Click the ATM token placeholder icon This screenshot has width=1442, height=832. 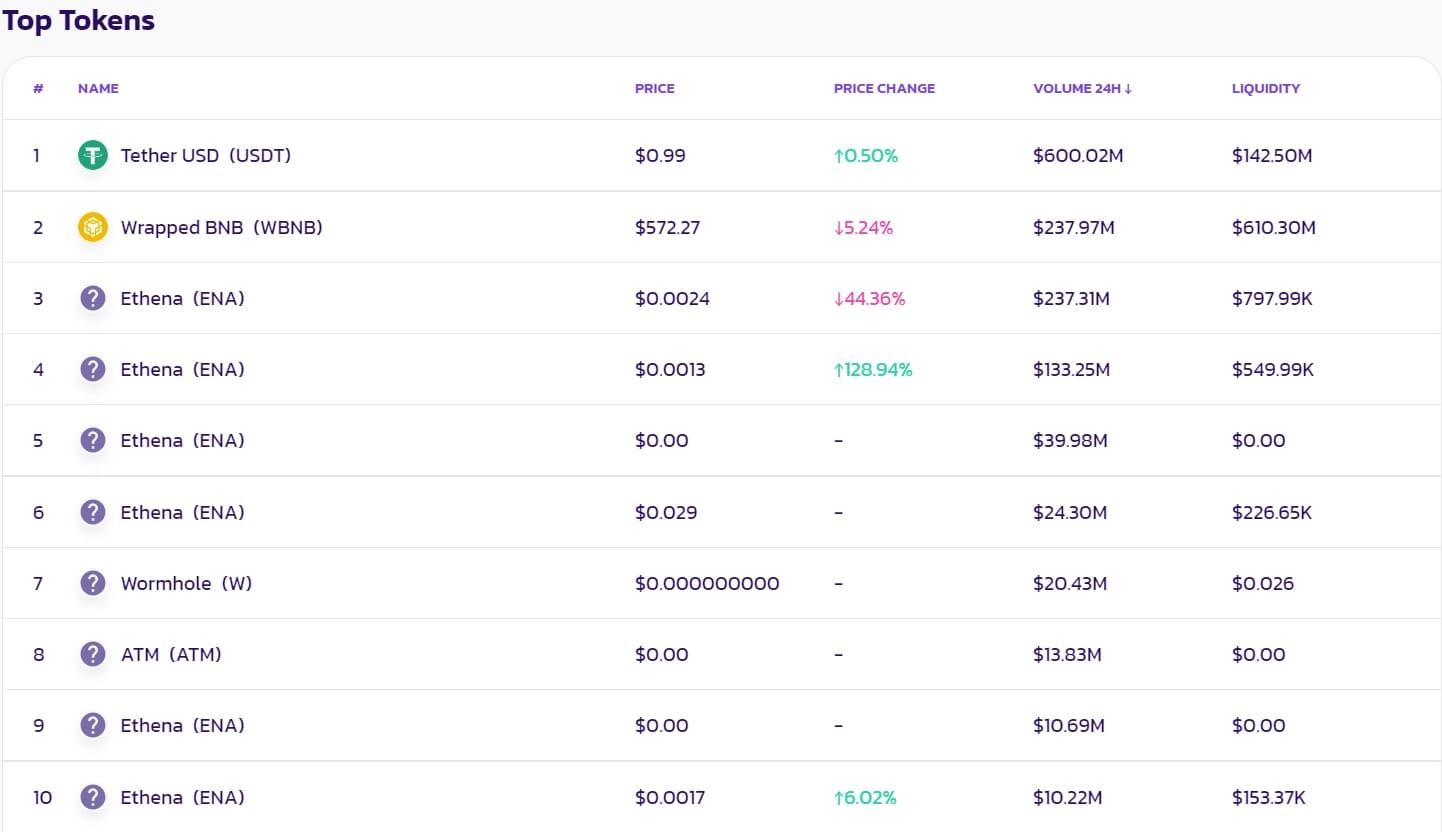[92, 654]
